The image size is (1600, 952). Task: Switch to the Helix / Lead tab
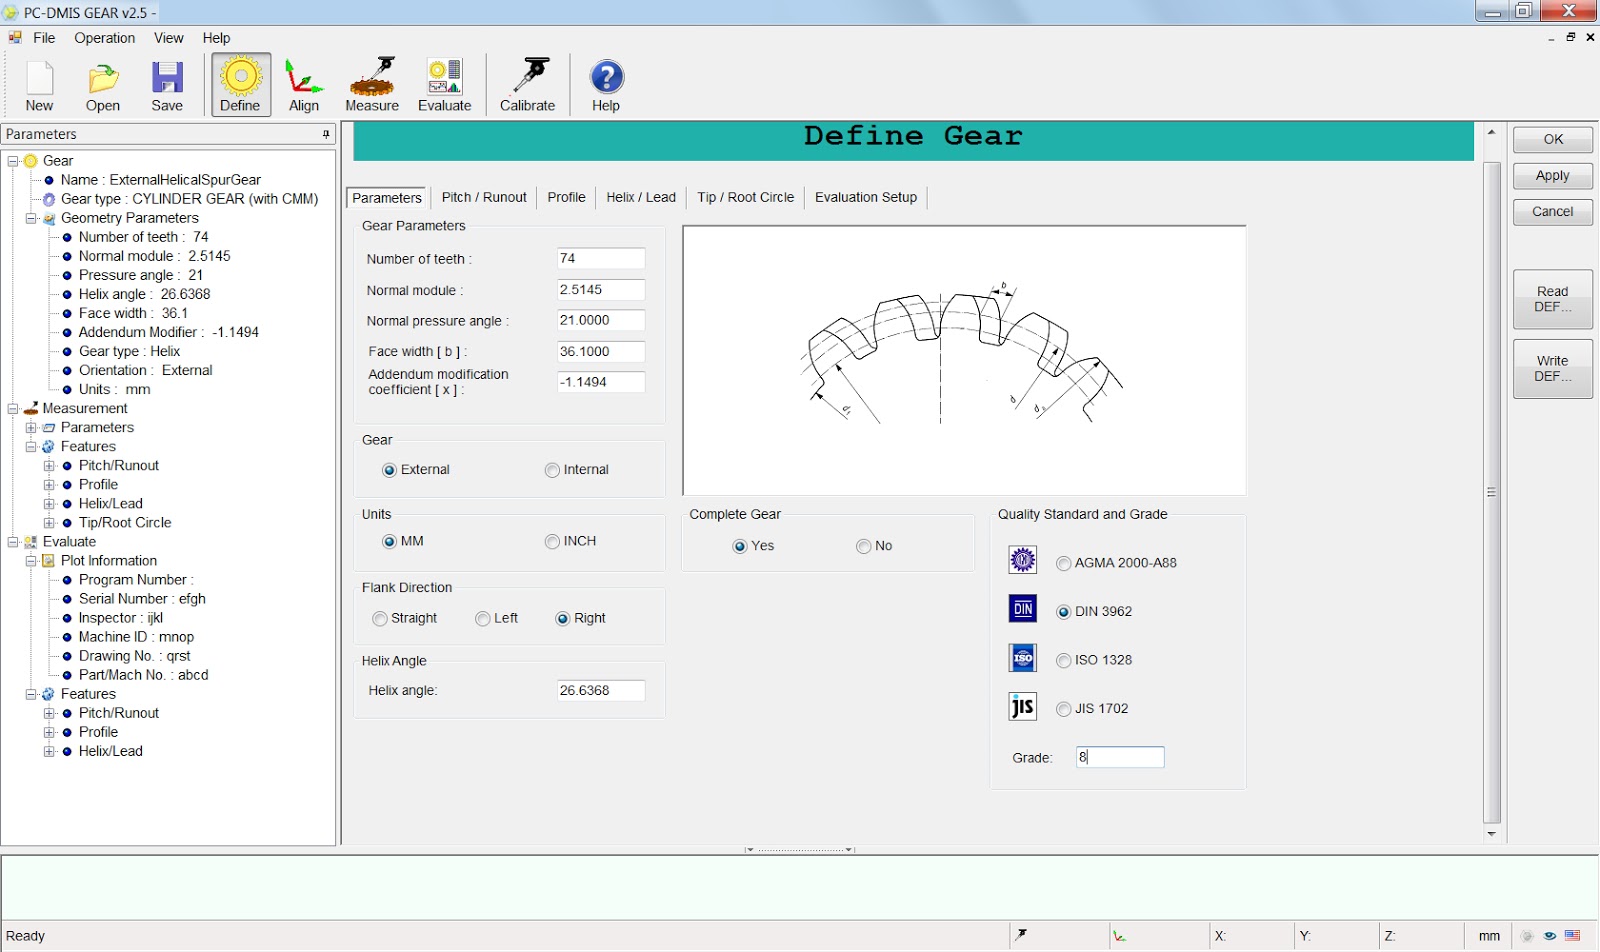point(641,197)
